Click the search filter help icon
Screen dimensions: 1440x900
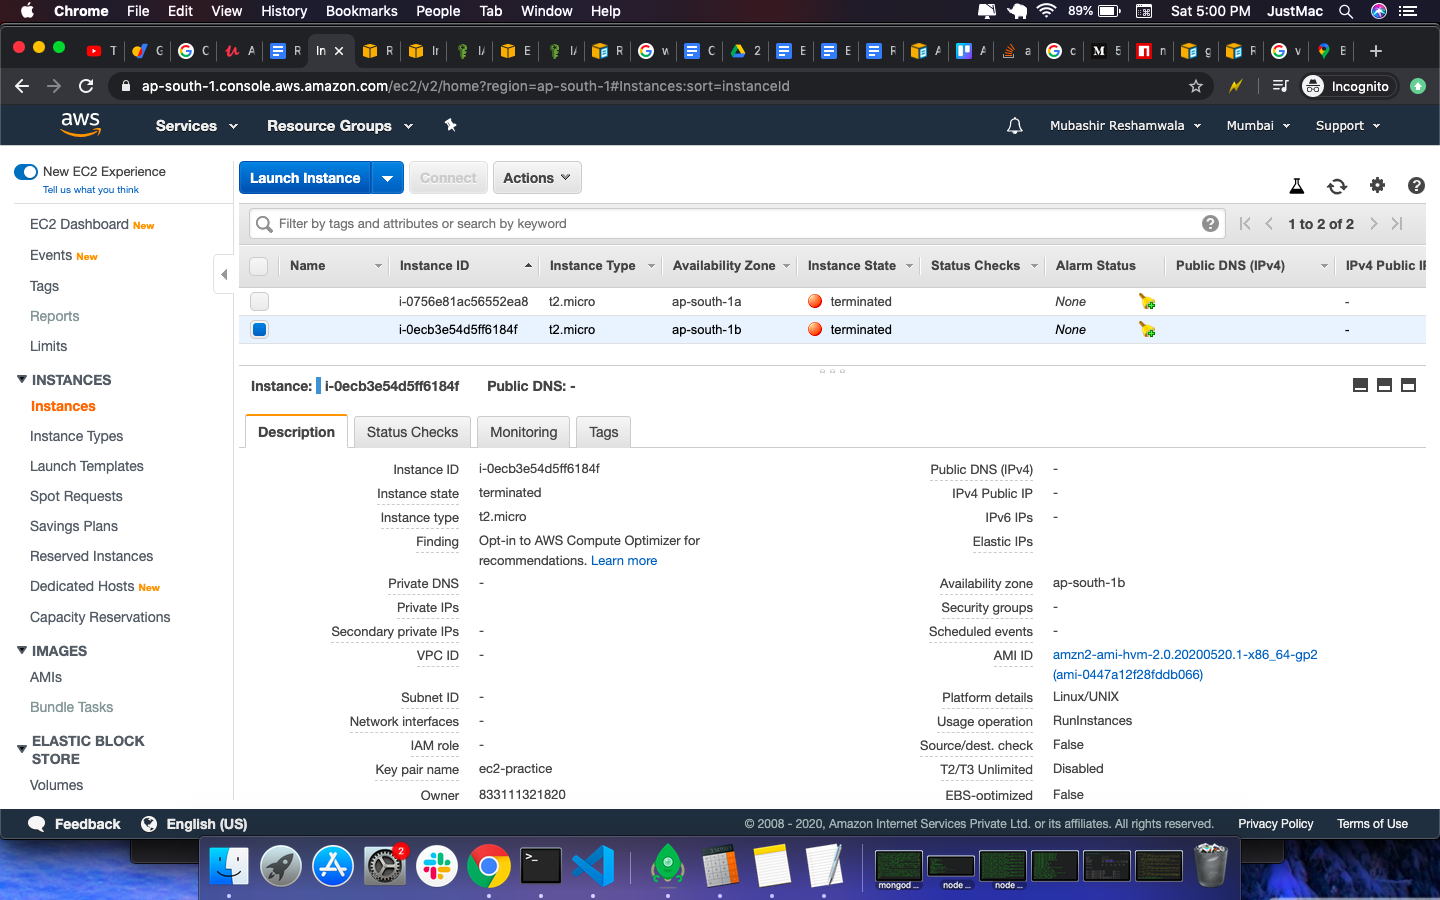1210,224
